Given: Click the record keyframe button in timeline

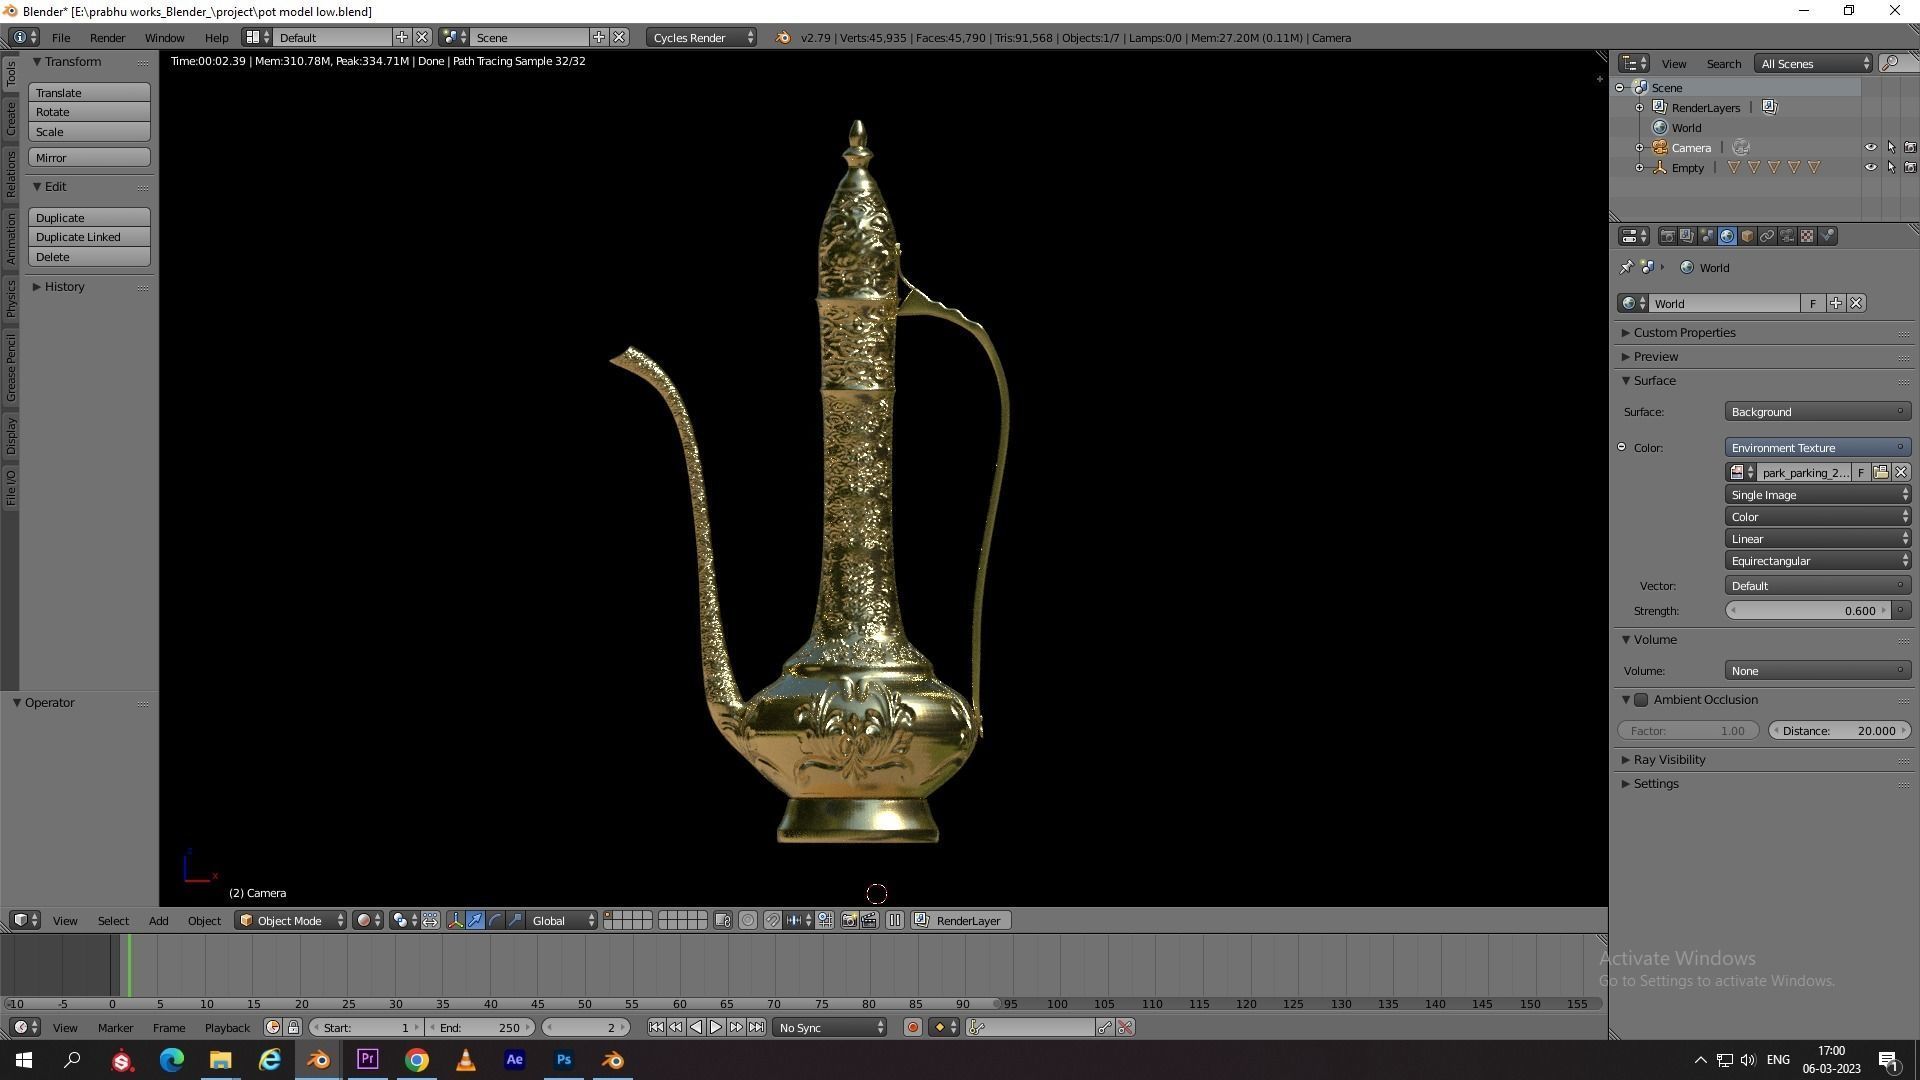Looking at the screenshot, I should coord(912,1028).
